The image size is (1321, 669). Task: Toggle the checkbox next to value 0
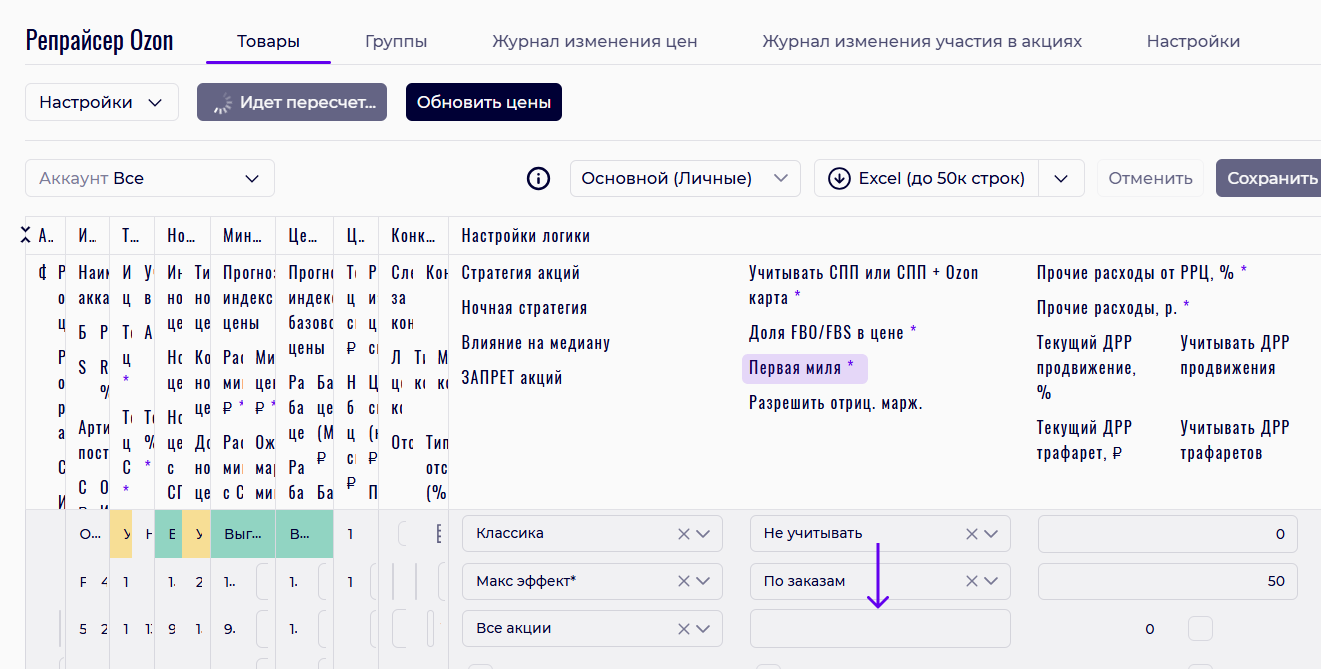[x=1200, y=629]
